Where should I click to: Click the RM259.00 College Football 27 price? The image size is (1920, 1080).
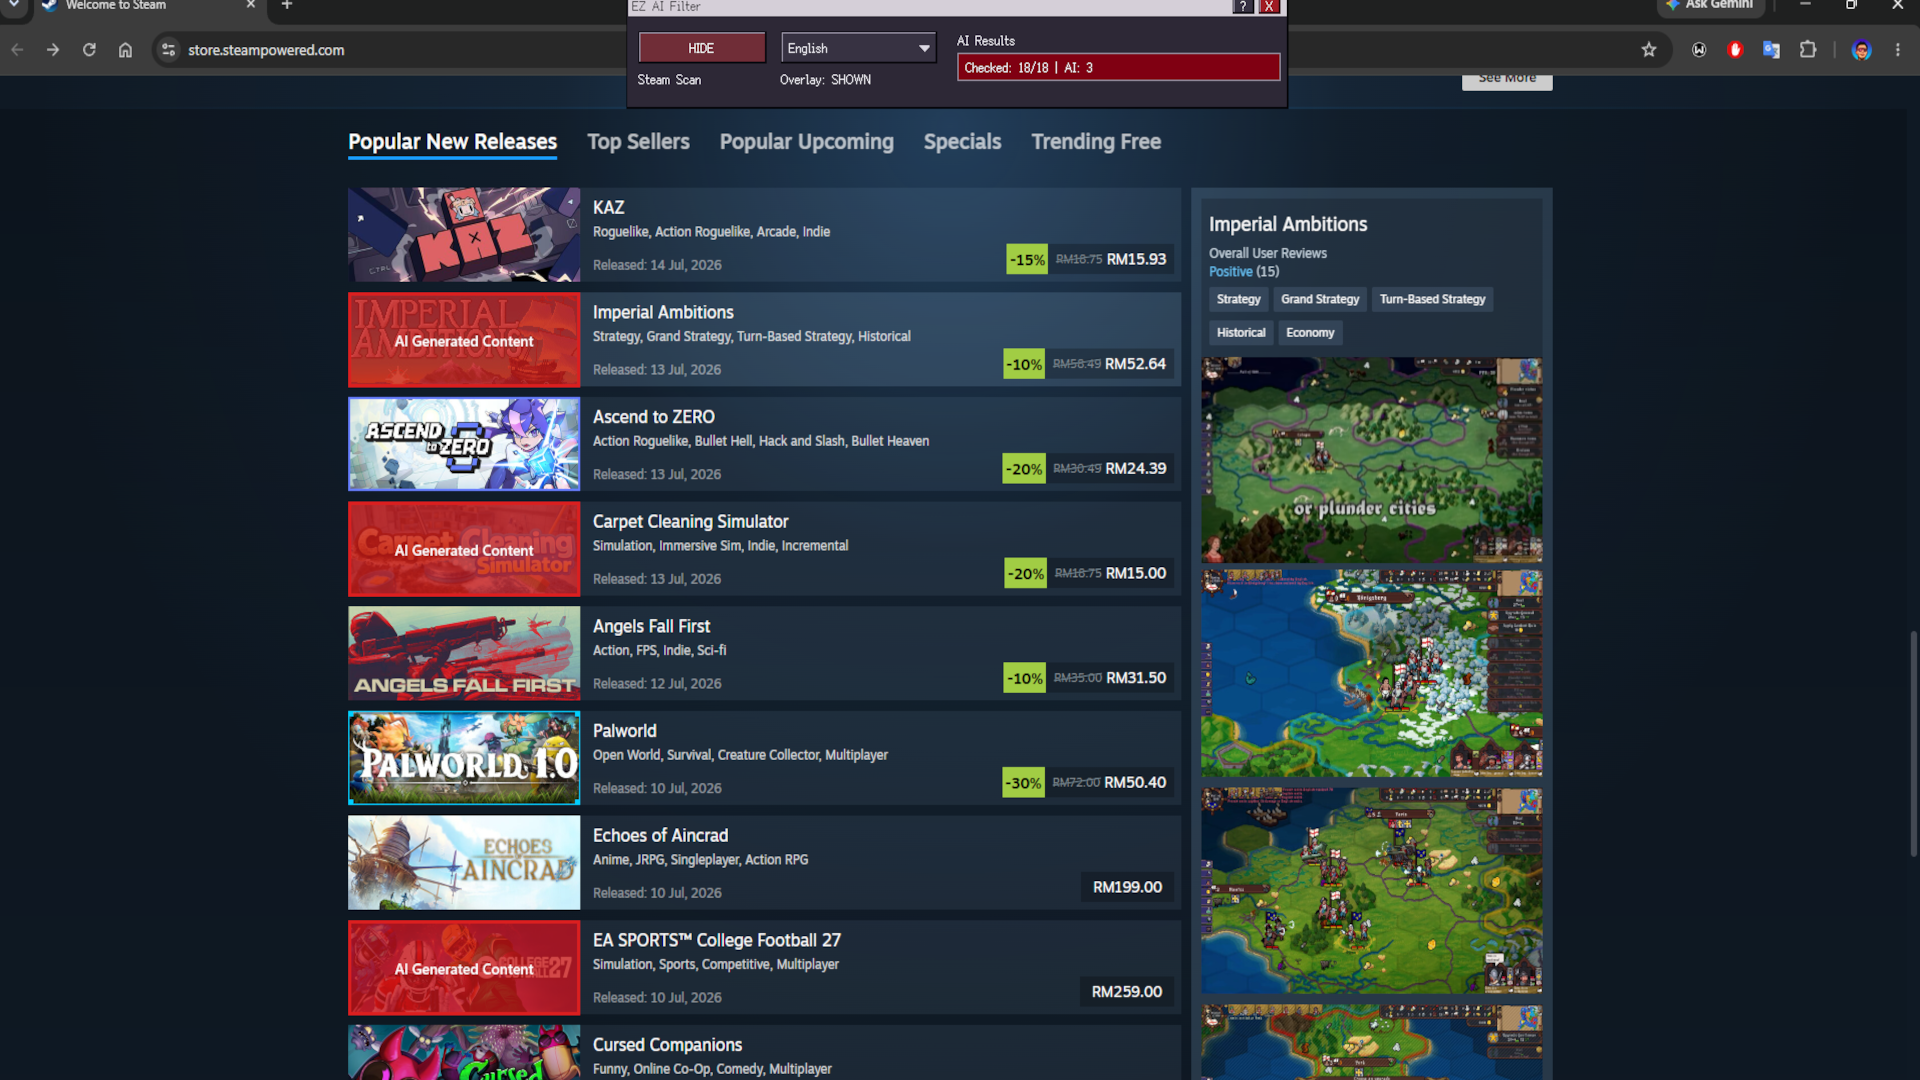[x=1126, y=992]
